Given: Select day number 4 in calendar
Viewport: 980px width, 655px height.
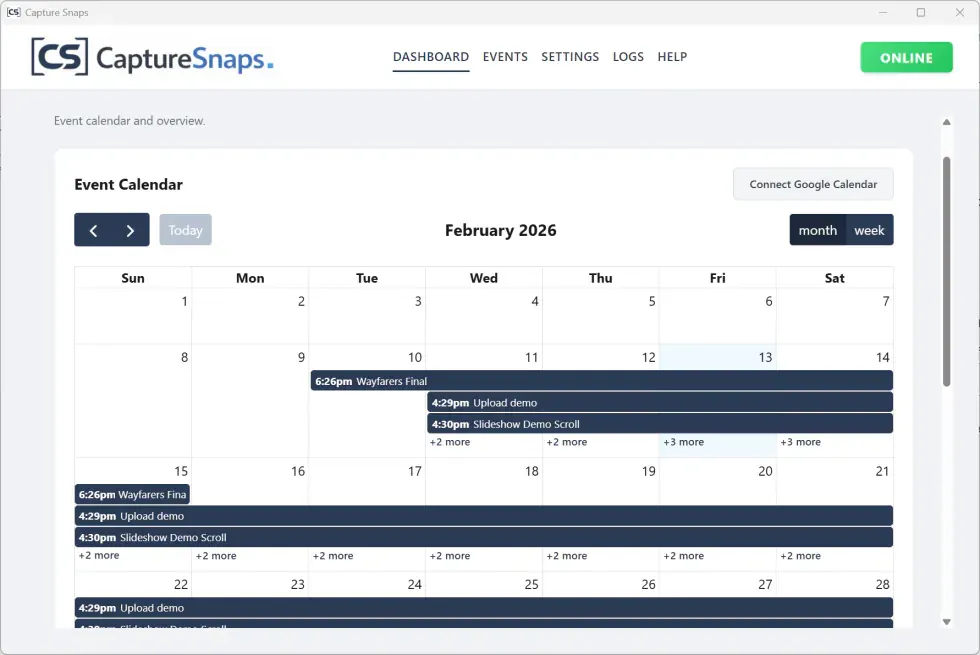Looking at the screenshot, I should (x=535, y=301).
